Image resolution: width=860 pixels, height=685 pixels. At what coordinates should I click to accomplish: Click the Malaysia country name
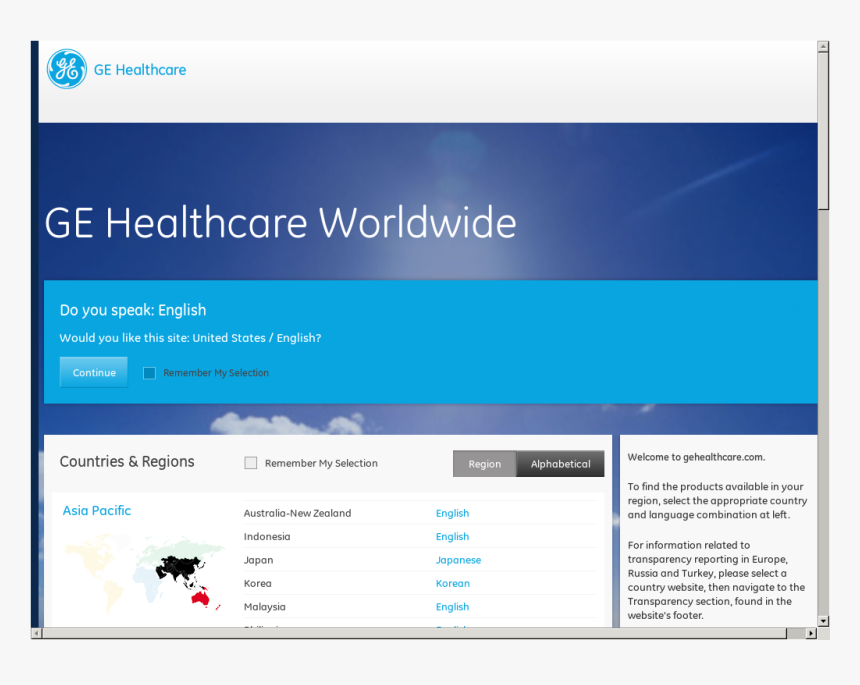point(265,607)
